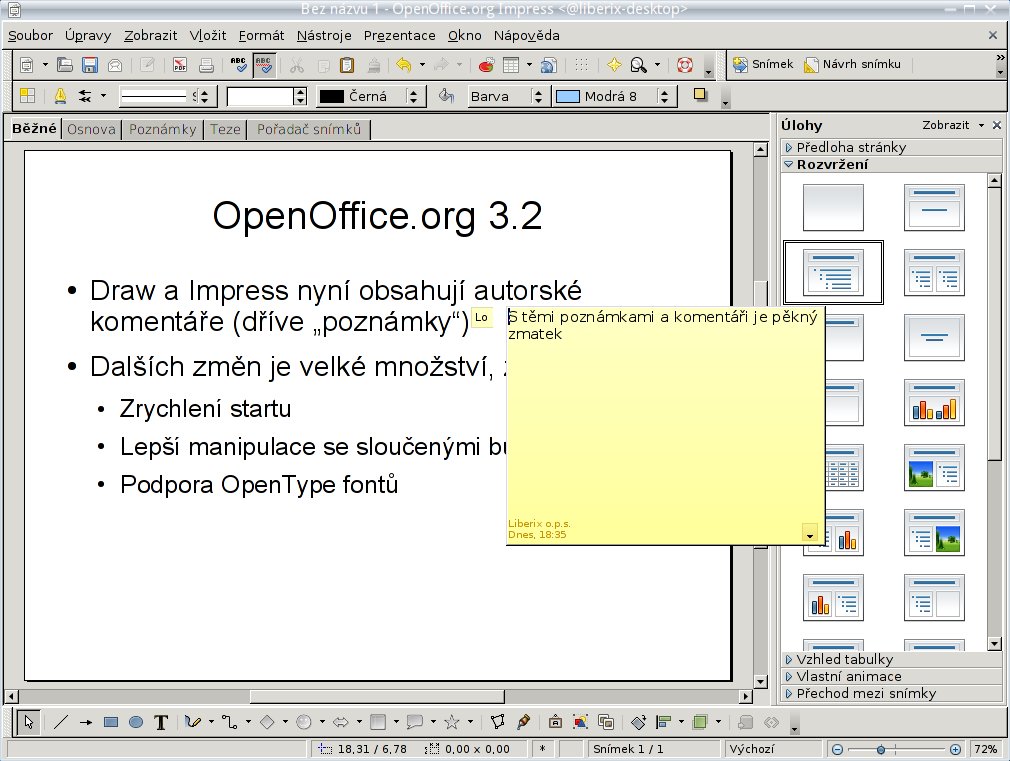
Task: Choose the Selection arrow tool
Action: pyautogui.click(x=28, y=722)
